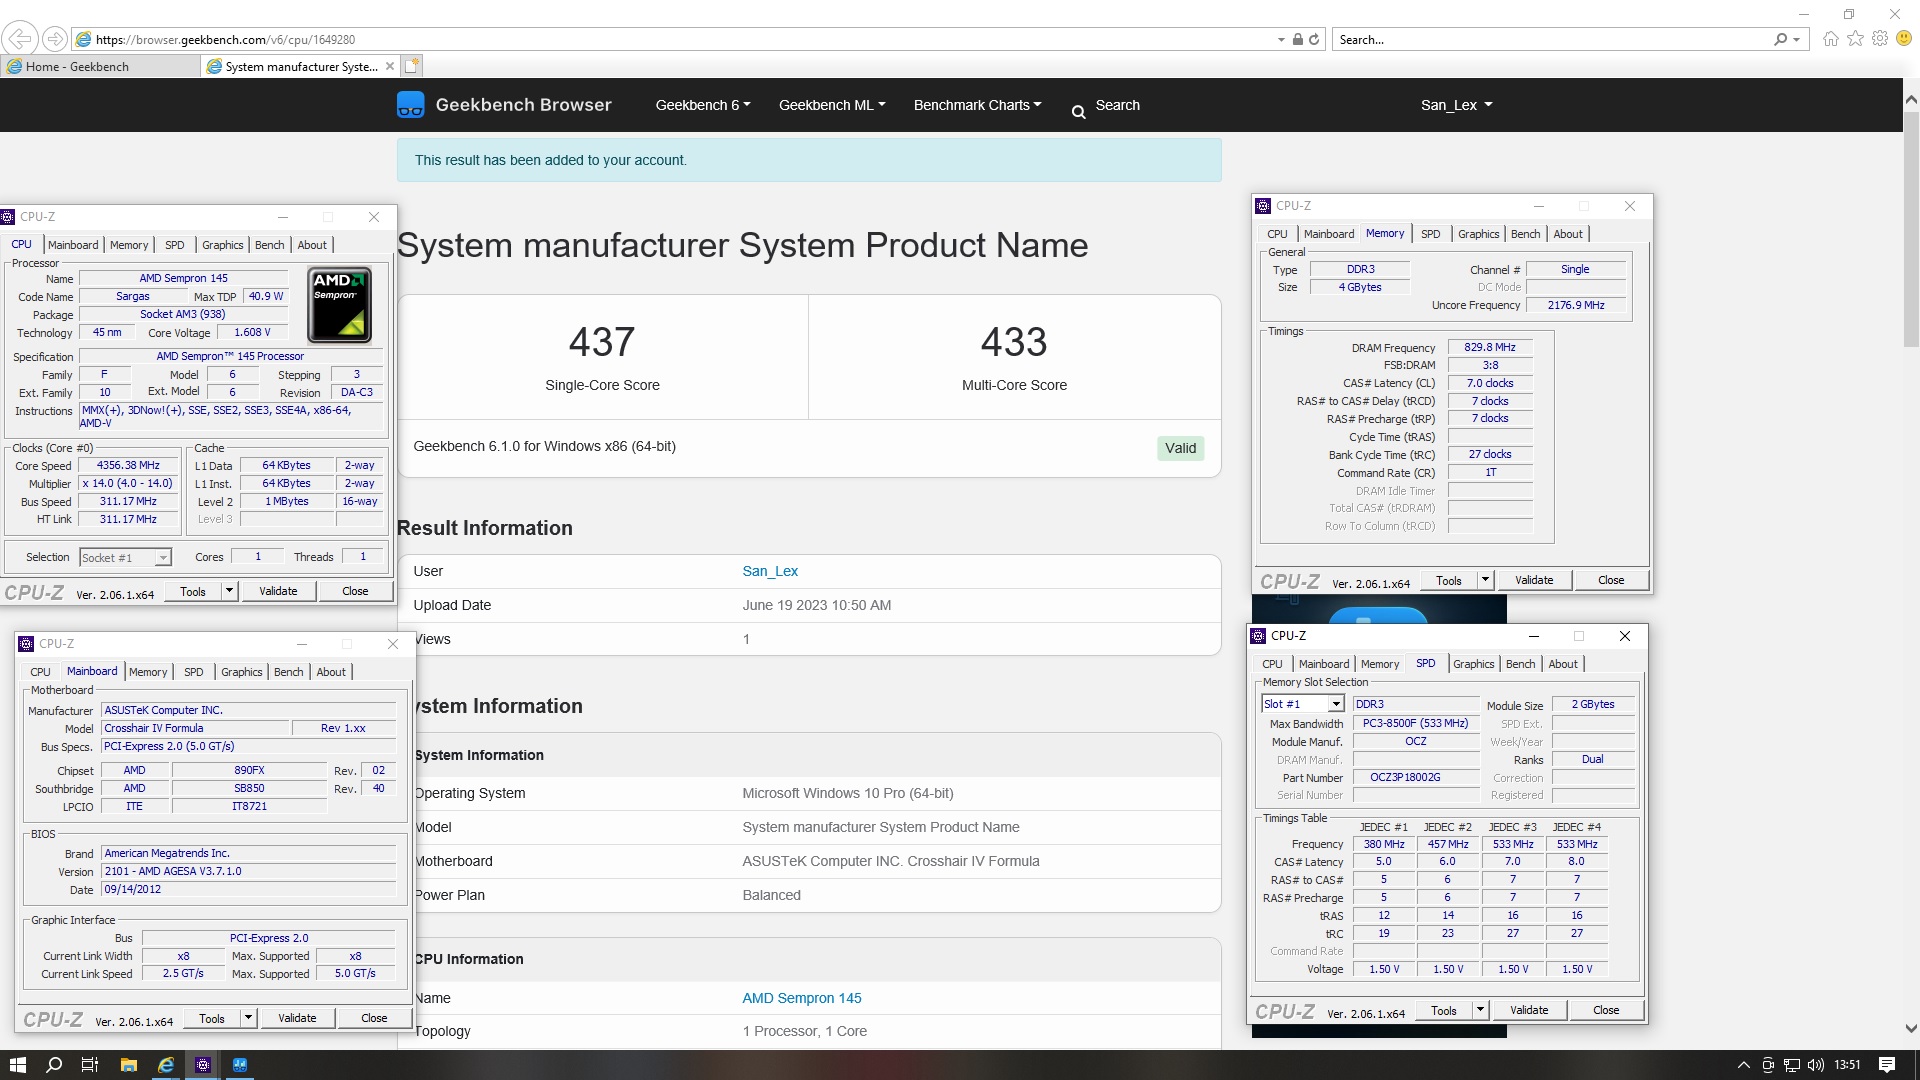1920x1080 pixels.
Task: Click the page vertical scrollbar thumb
Action: [x=1910, y=228]
